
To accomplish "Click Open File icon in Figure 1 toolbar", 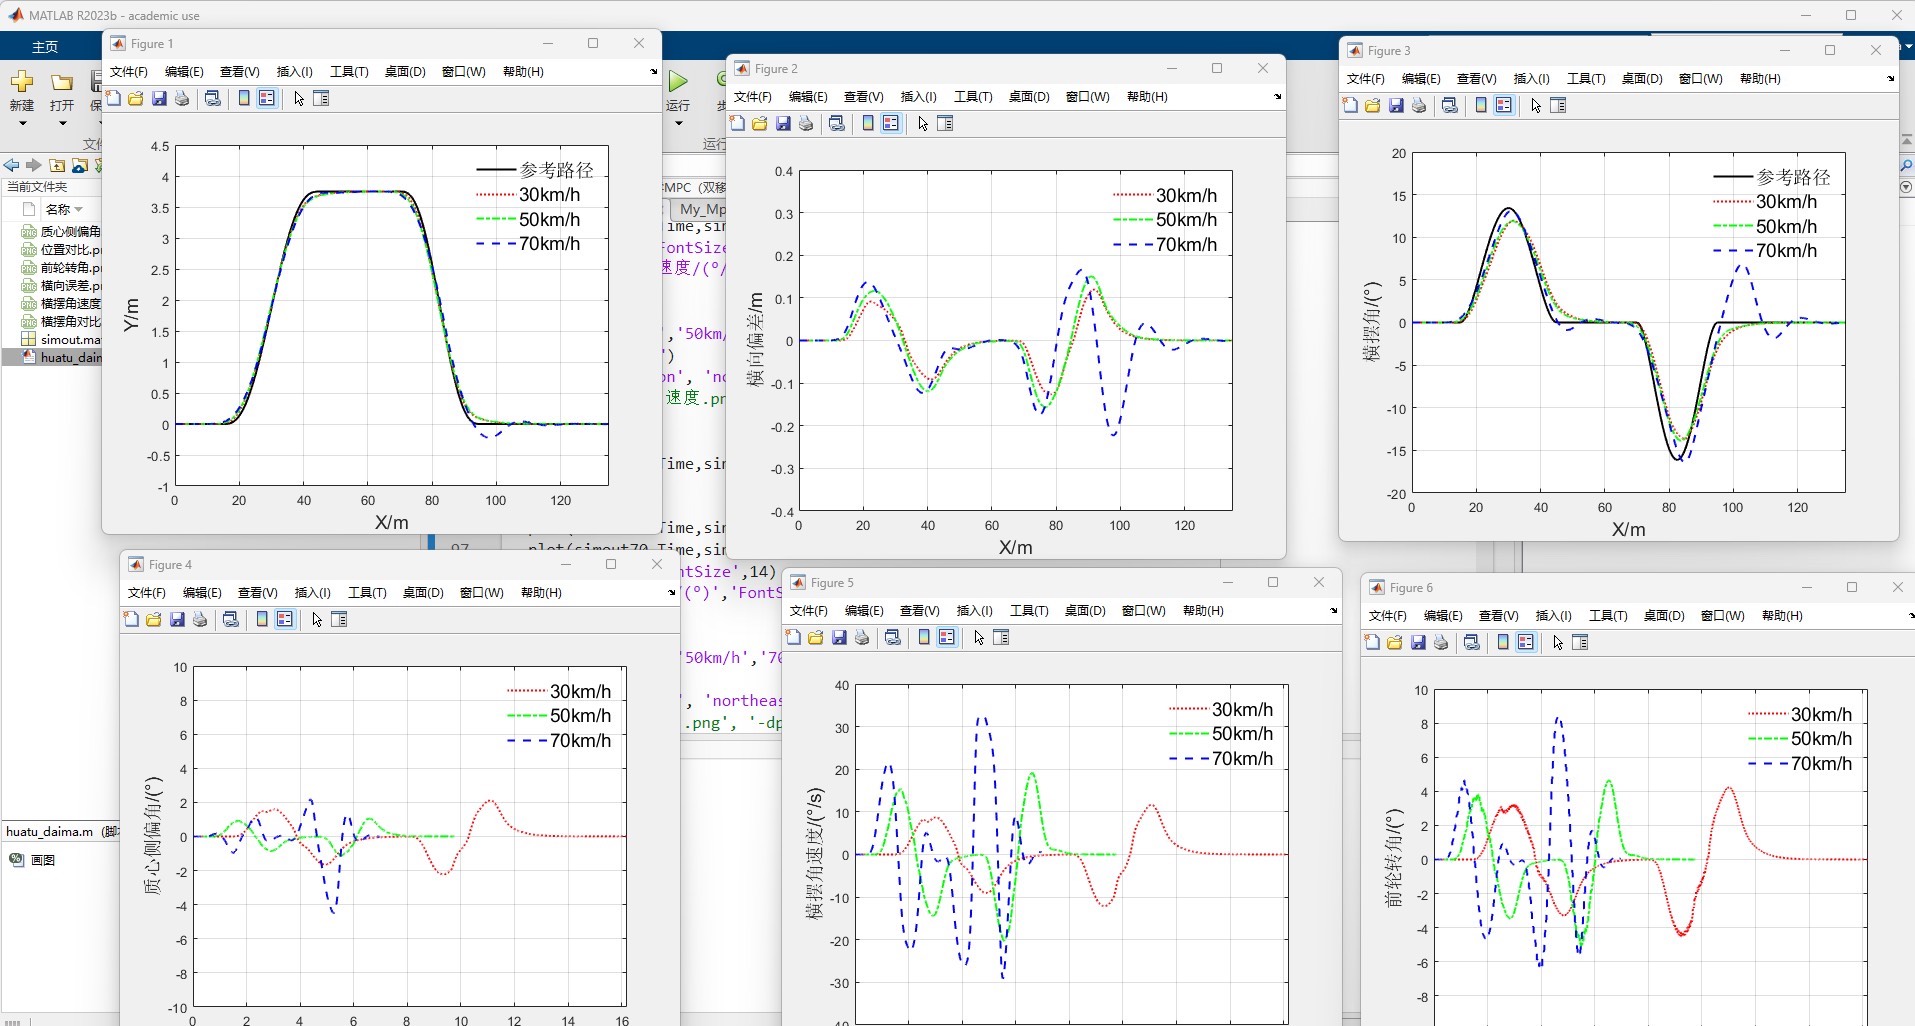I will 136,98.
